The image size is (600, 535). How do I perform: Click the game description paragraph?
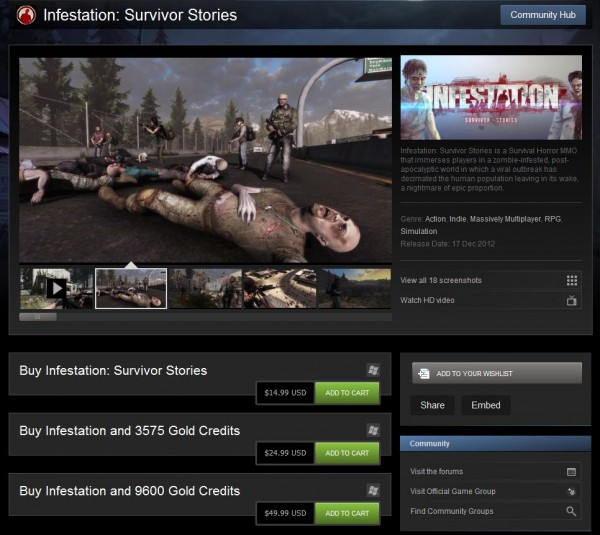point(489,169)
